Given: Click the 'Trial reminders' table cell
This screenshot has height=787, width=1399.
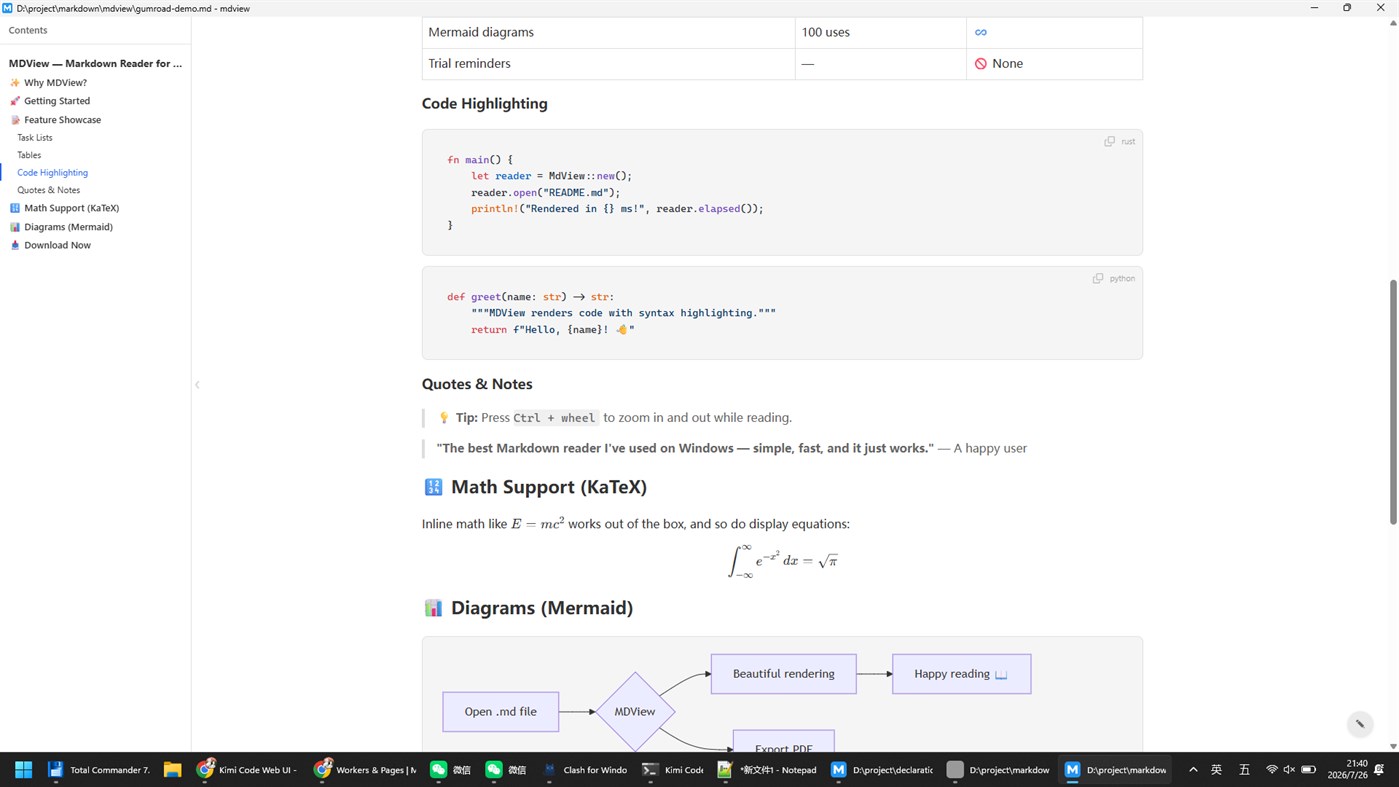Looking at the screenshot, I should click(609, 63).
